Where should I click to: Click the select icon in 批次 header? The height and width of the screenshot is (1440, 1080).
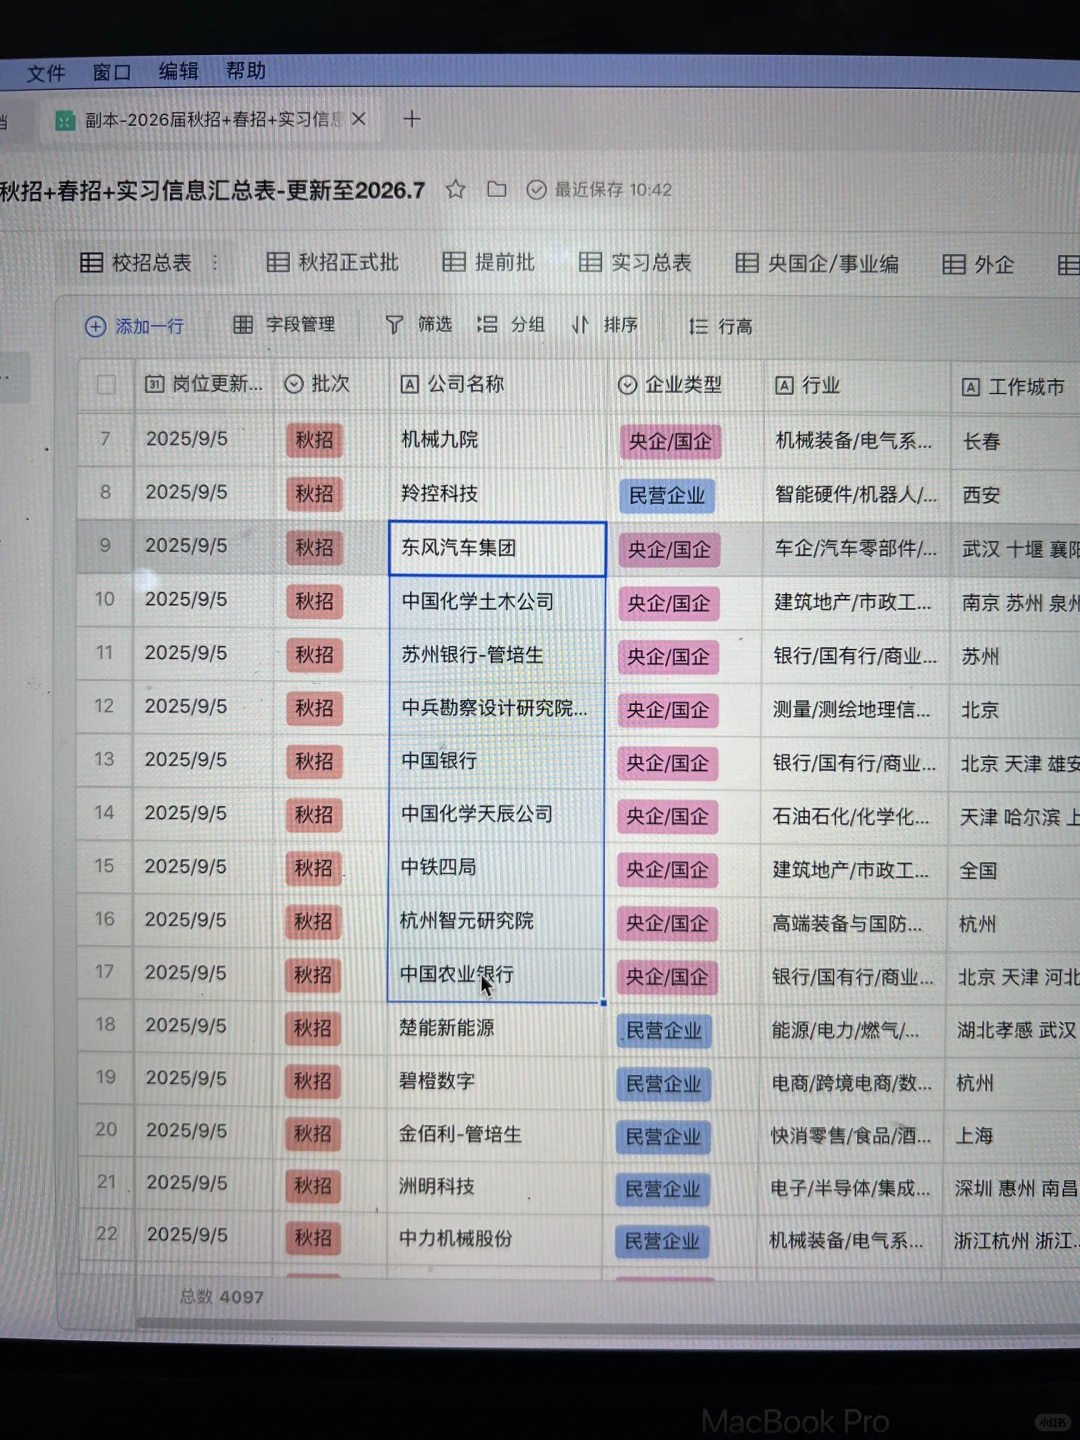tap(294, 384)
